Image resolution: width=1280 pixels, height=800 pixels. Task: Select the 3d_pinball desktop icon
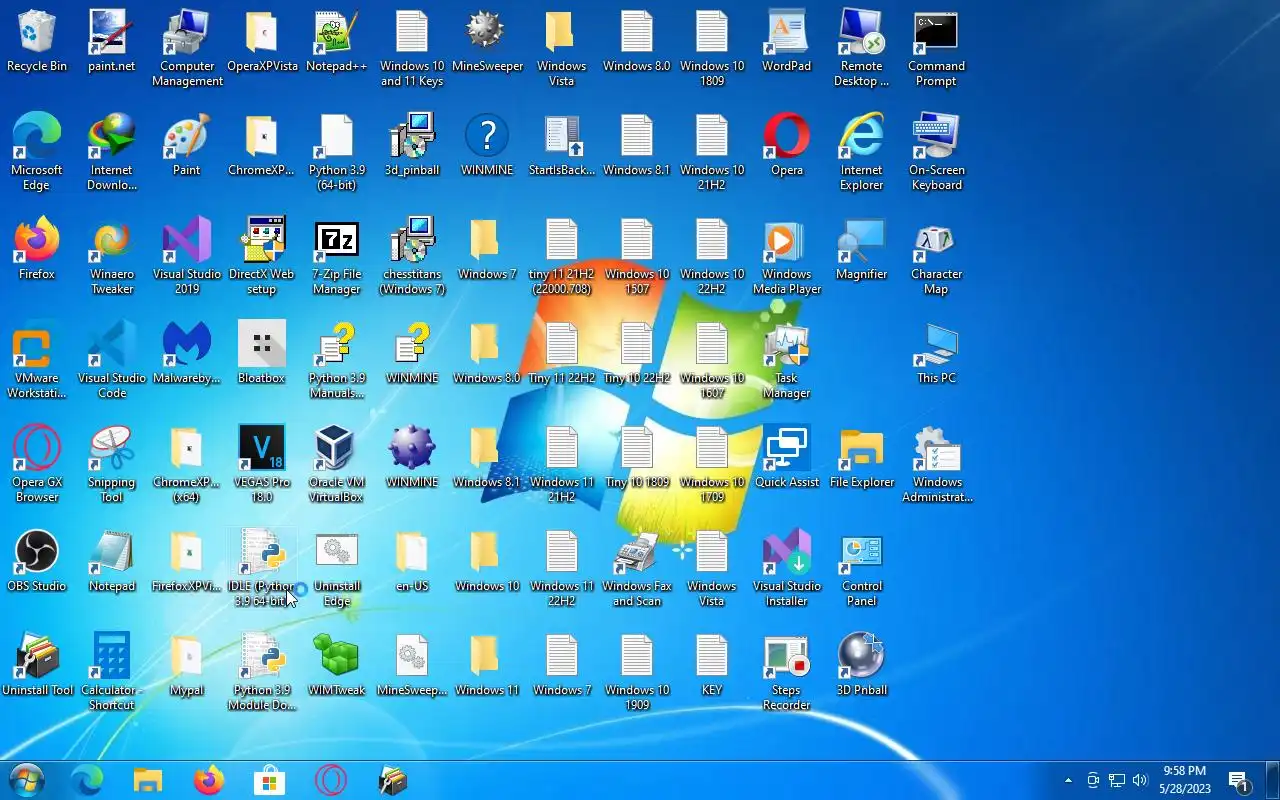pyautogui.click(x=412, y=146)
